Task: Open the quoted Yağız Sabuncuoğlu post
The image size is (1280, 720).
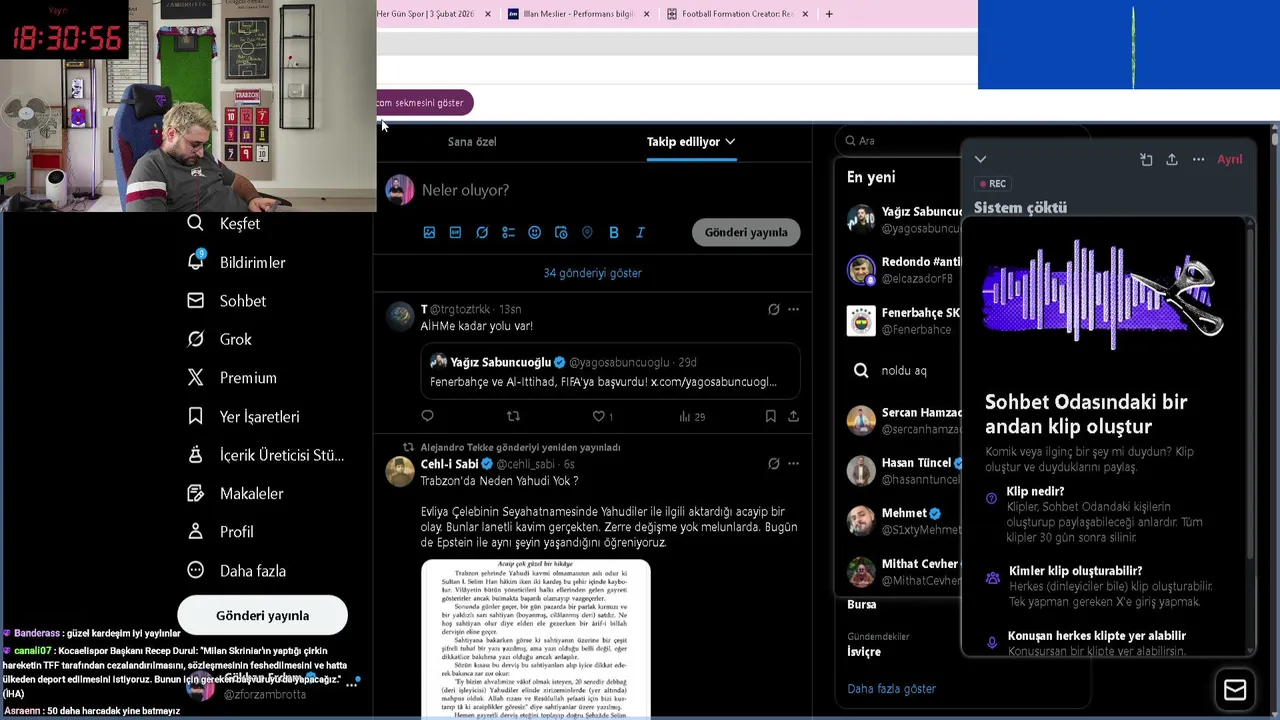Action: coord(610,371)
